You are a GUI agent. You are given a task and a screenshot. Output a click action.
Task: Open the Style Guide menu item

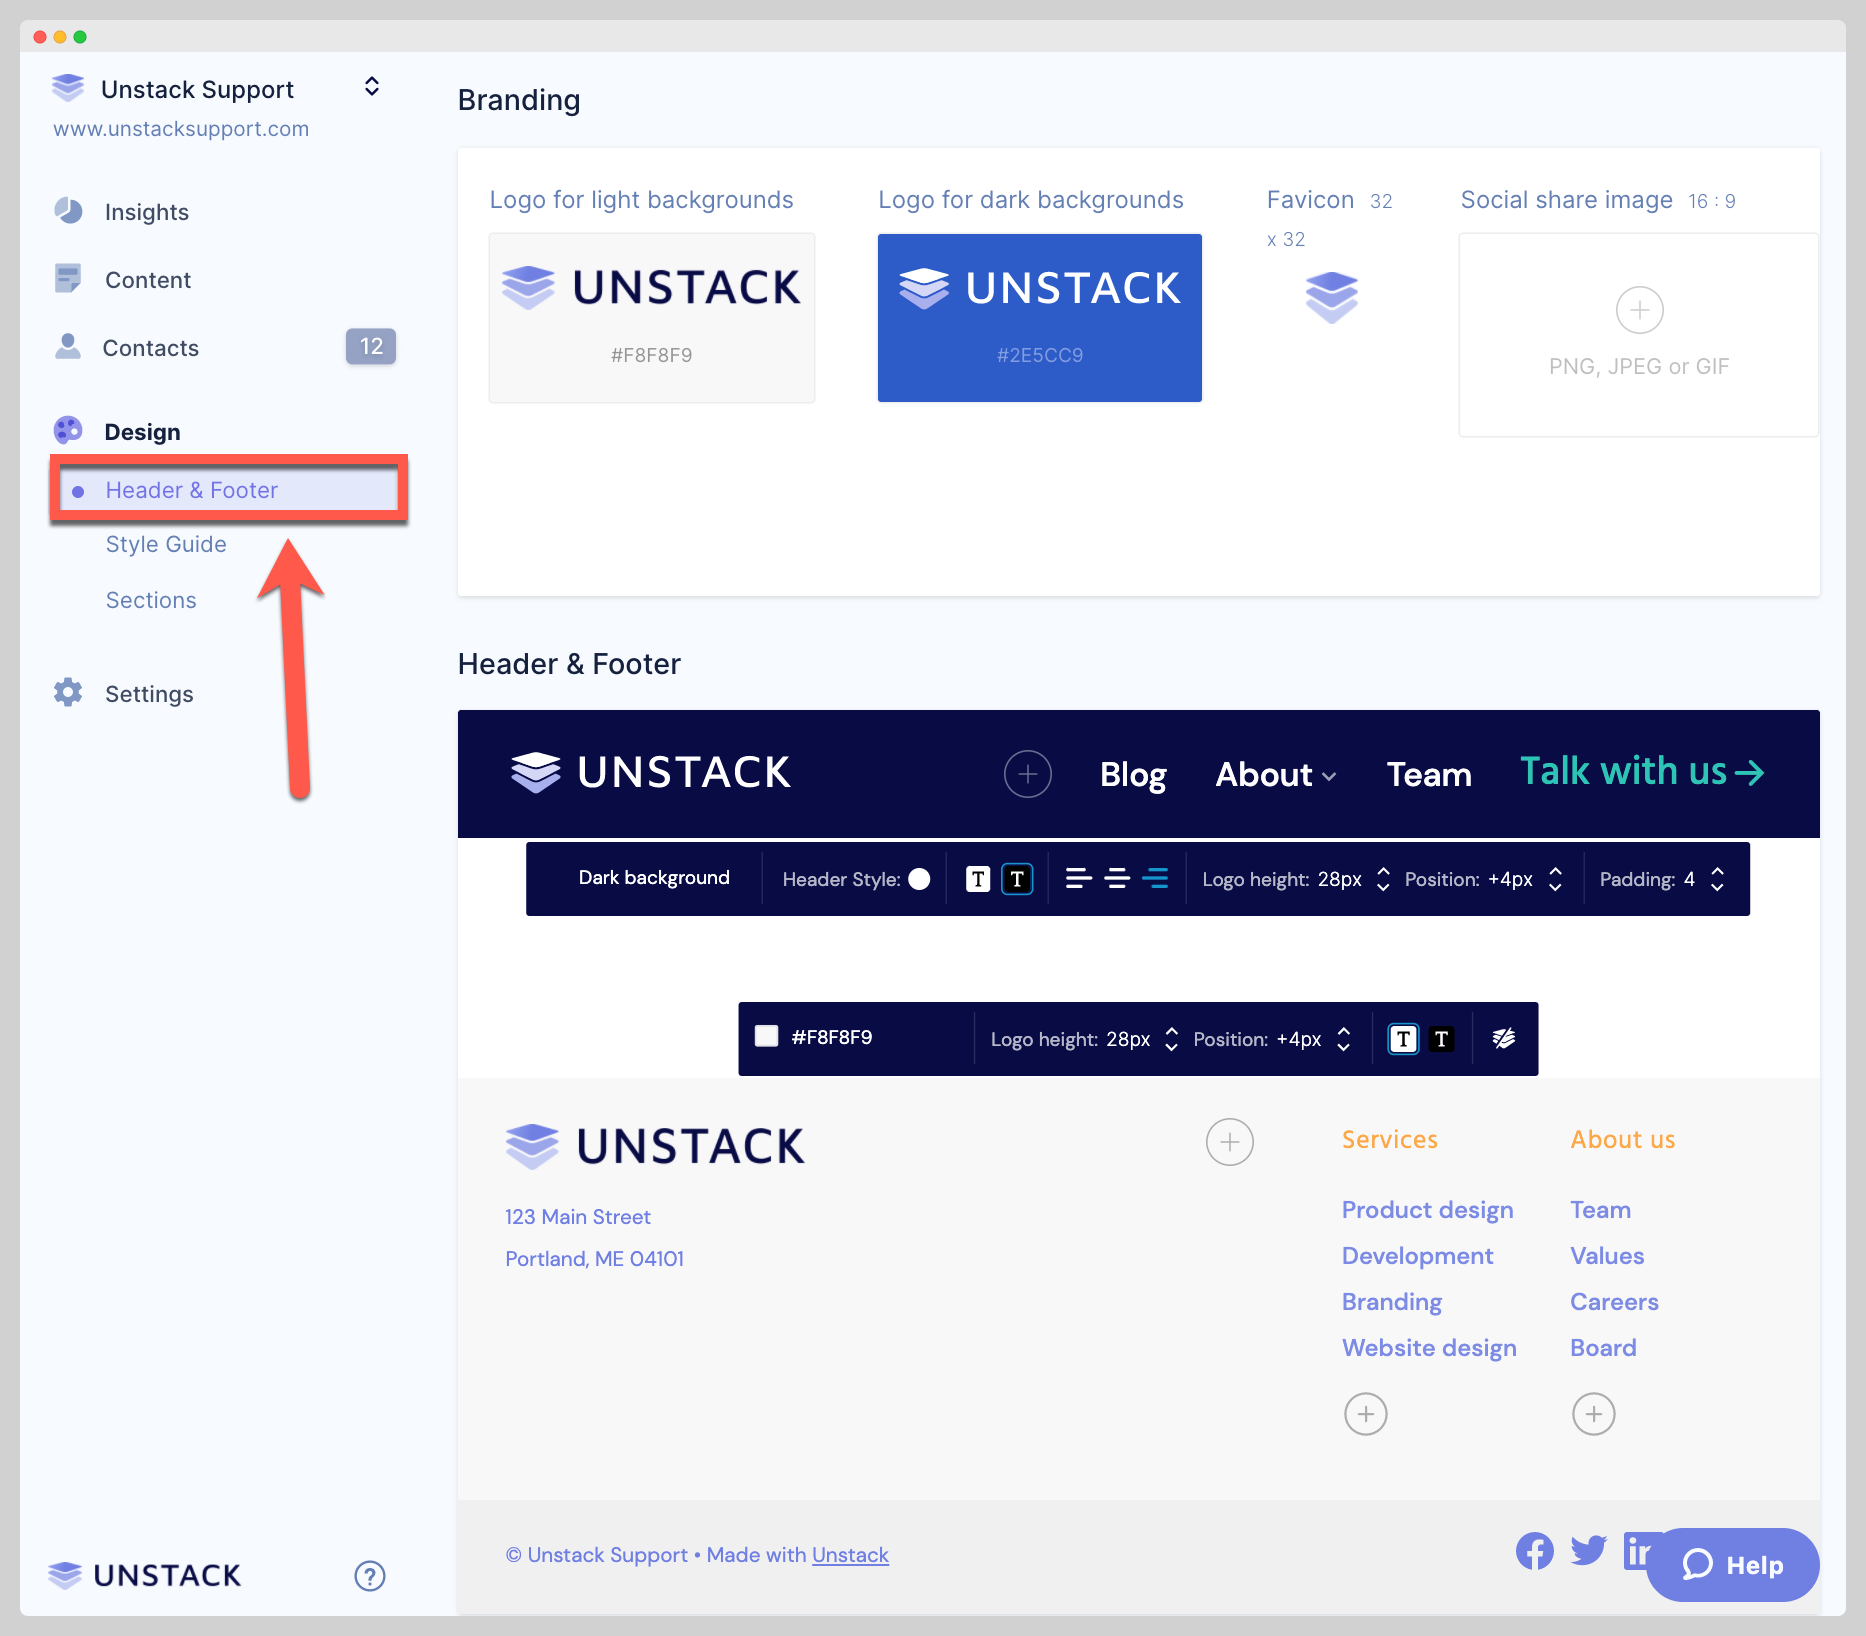(166, 544)
